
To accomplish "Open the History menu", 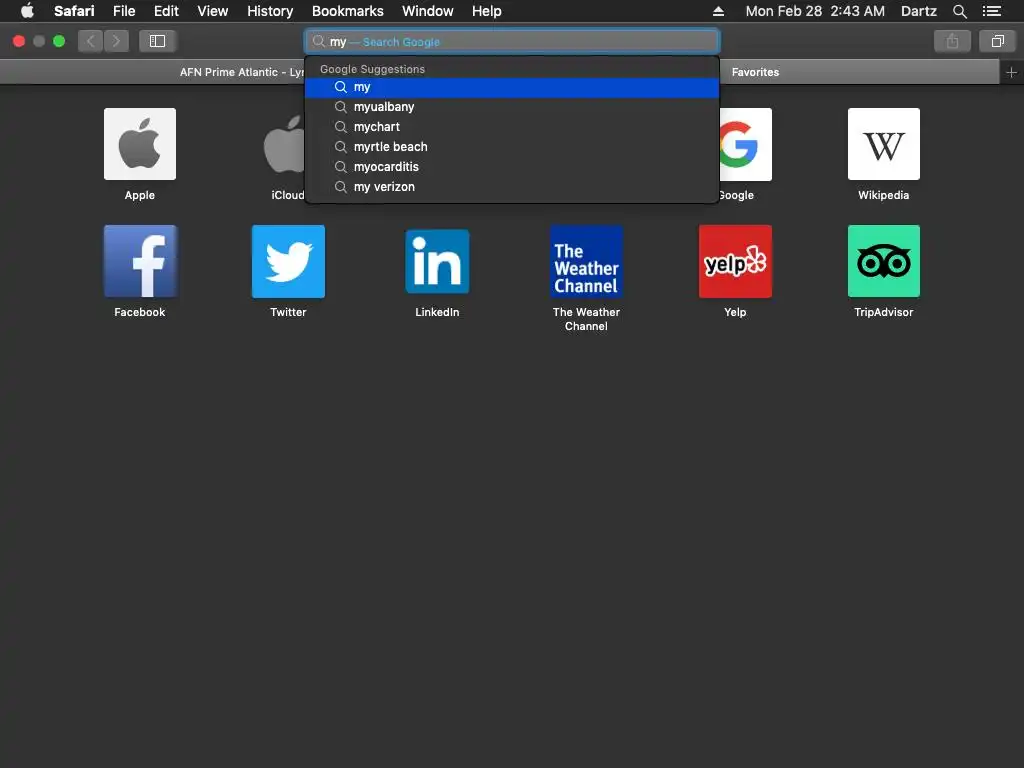I will click(270, 11).
